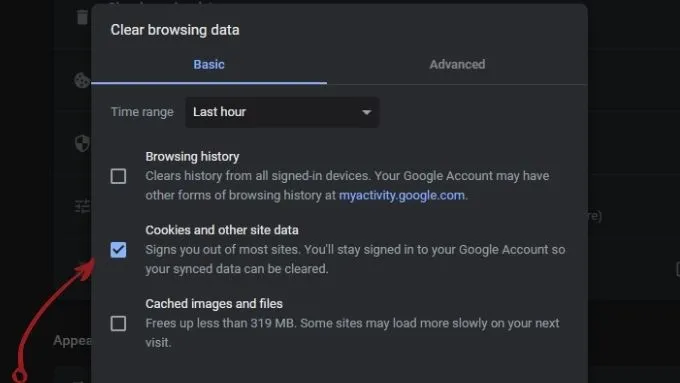
Task: Click the Clear browsing data dialog title
Action: (175, 30)
